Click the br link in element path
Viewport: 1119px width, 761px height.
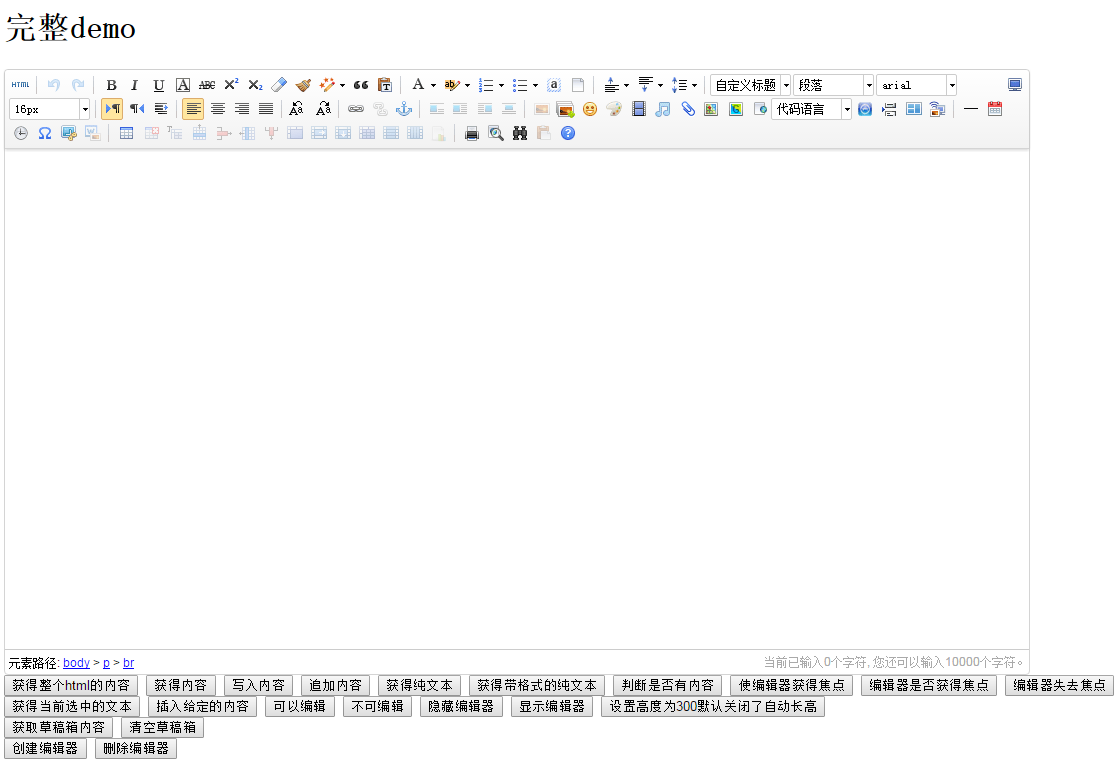[128, 662]
